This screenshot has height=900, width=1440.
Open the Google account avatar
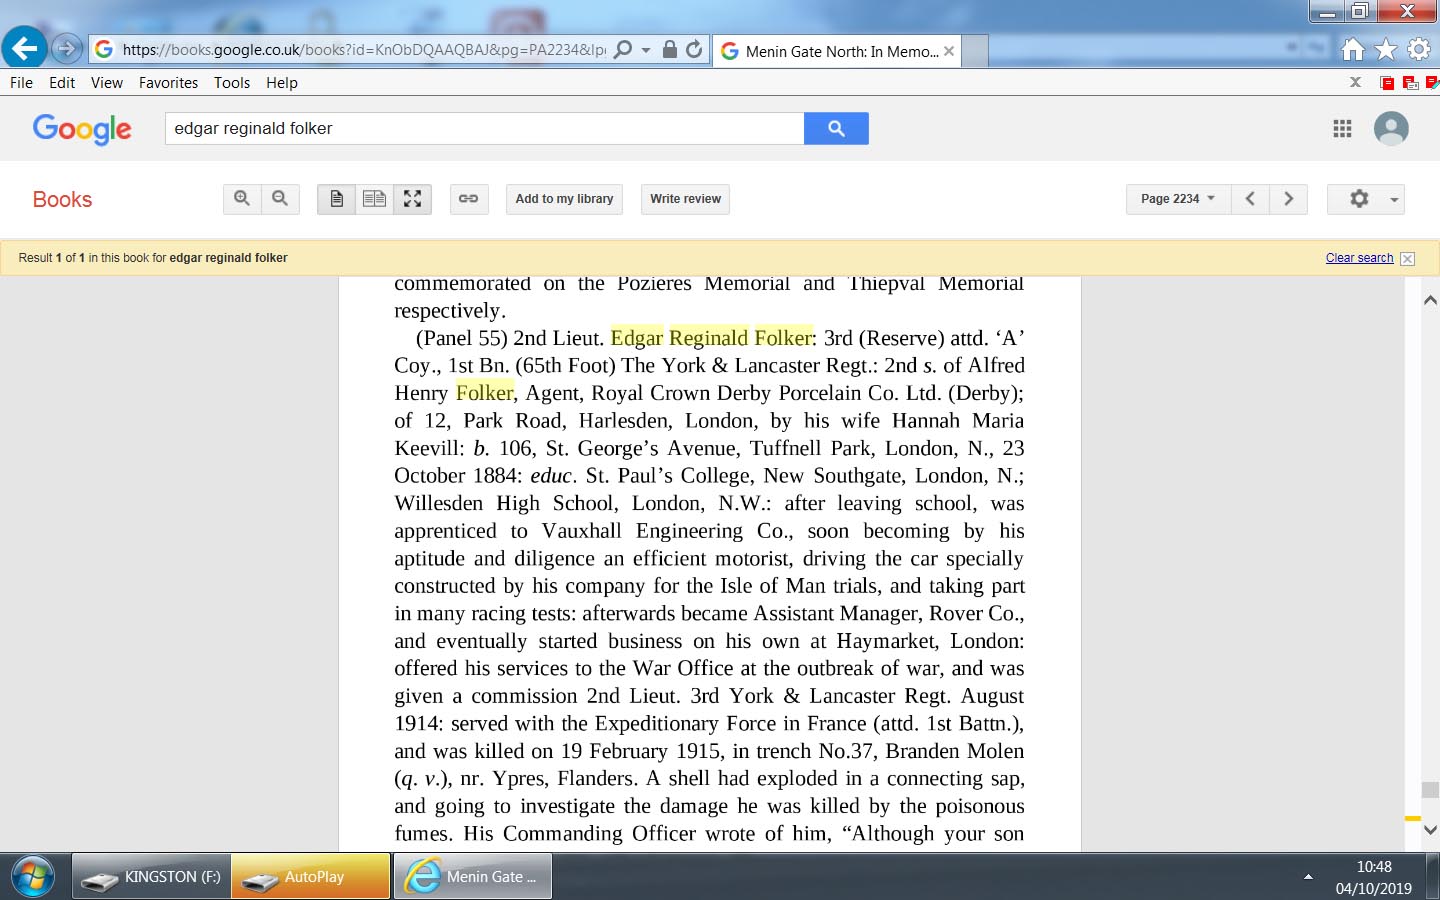click(x=1391, y=128)
